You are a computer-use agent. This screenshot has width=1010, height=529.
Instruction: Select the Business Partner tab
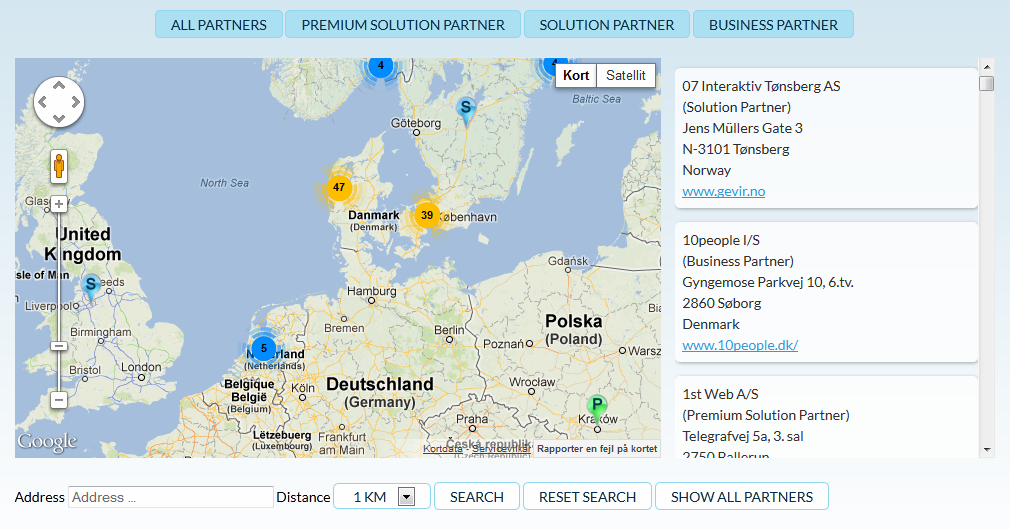coord(773,25)
